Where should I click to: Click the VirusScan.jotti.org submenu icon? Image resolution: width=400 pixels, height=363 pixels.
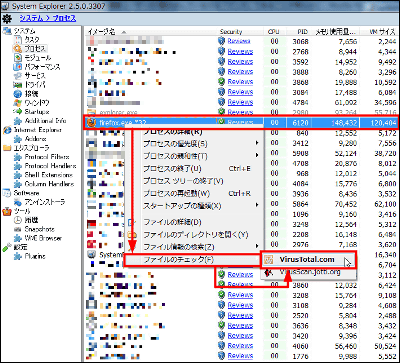[269, 273]
